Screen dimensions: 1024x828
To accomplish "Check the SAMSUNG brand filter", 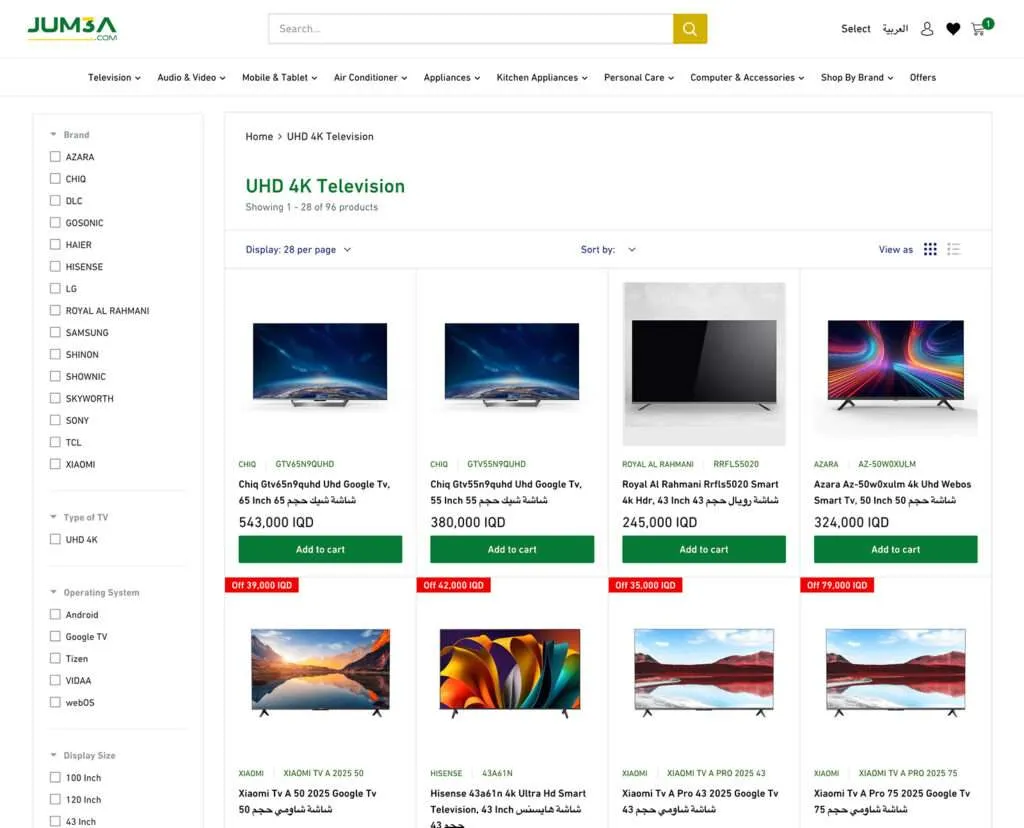I will click(55, 332).
